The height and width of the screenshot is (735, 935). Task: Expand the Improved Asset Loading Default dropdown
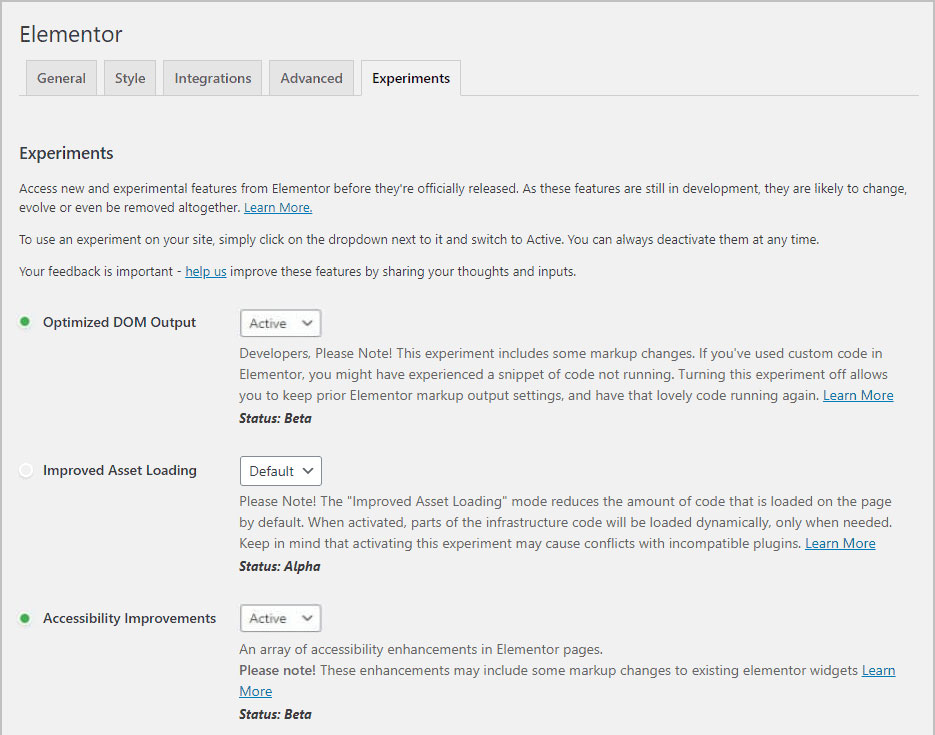[x=280, y=471]
